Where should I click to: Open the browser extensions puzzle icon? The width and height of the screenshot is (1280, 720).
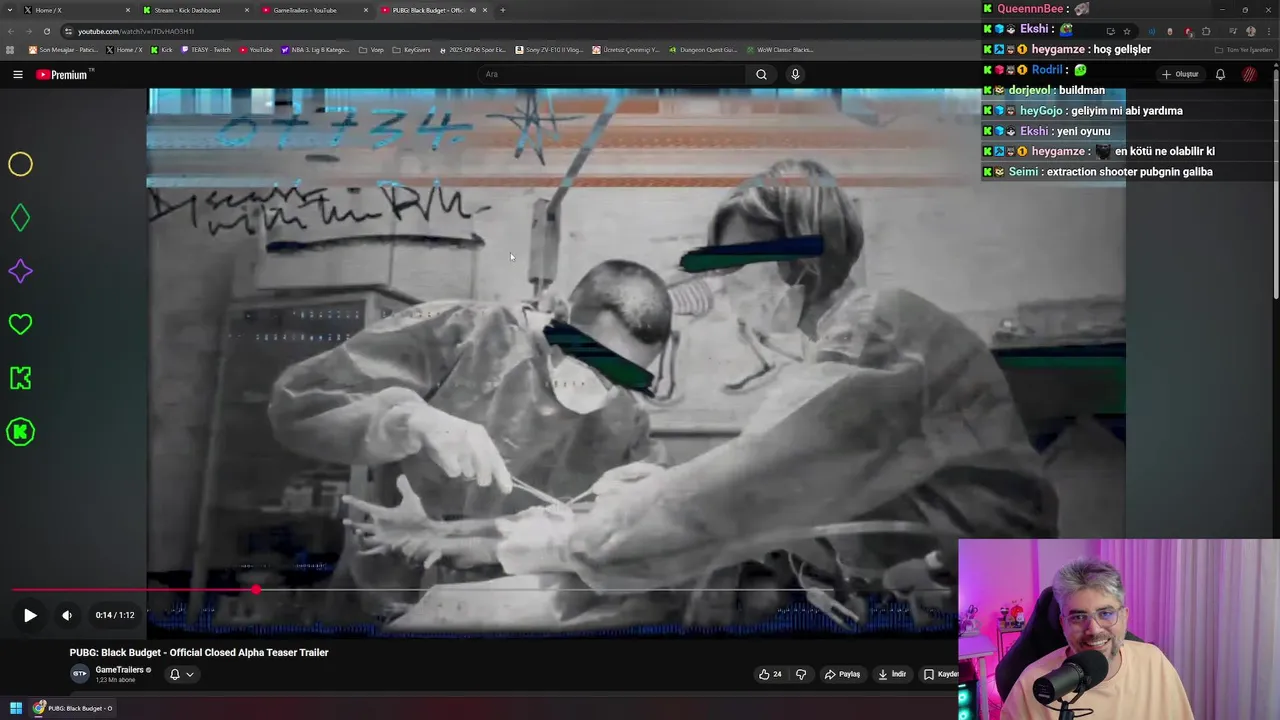coord(1205,31)
